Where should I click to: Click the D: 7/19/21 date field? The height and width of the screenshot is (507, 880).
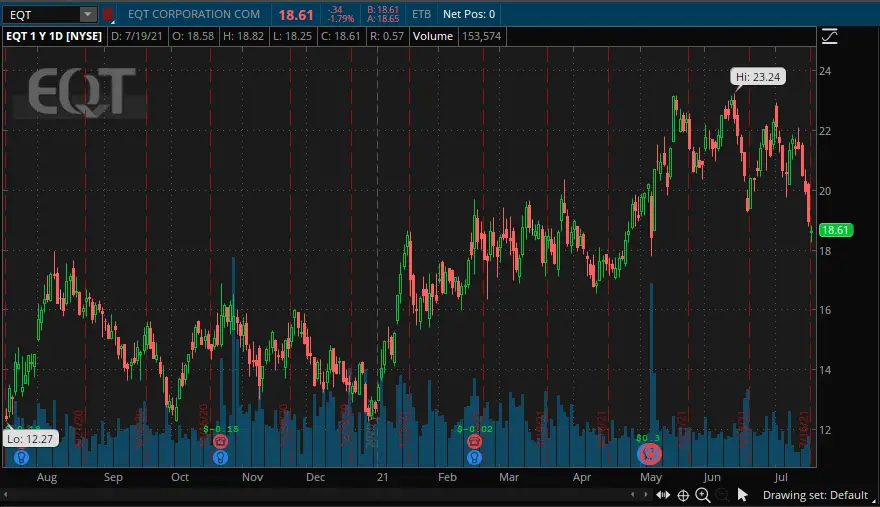pyautogui.click(x=136, y=36)
